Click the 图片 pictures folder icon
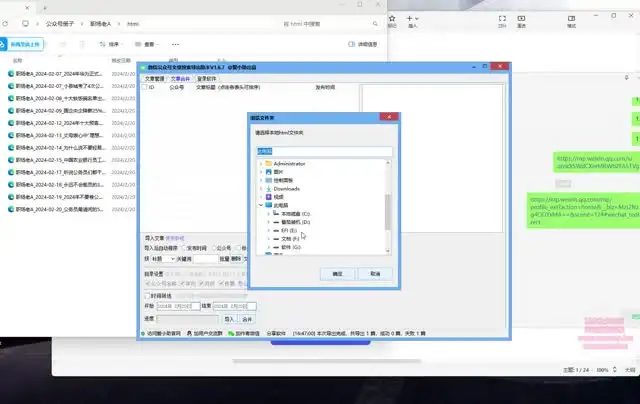The height and width of the screenshot is (404, 640). (268, 171)
